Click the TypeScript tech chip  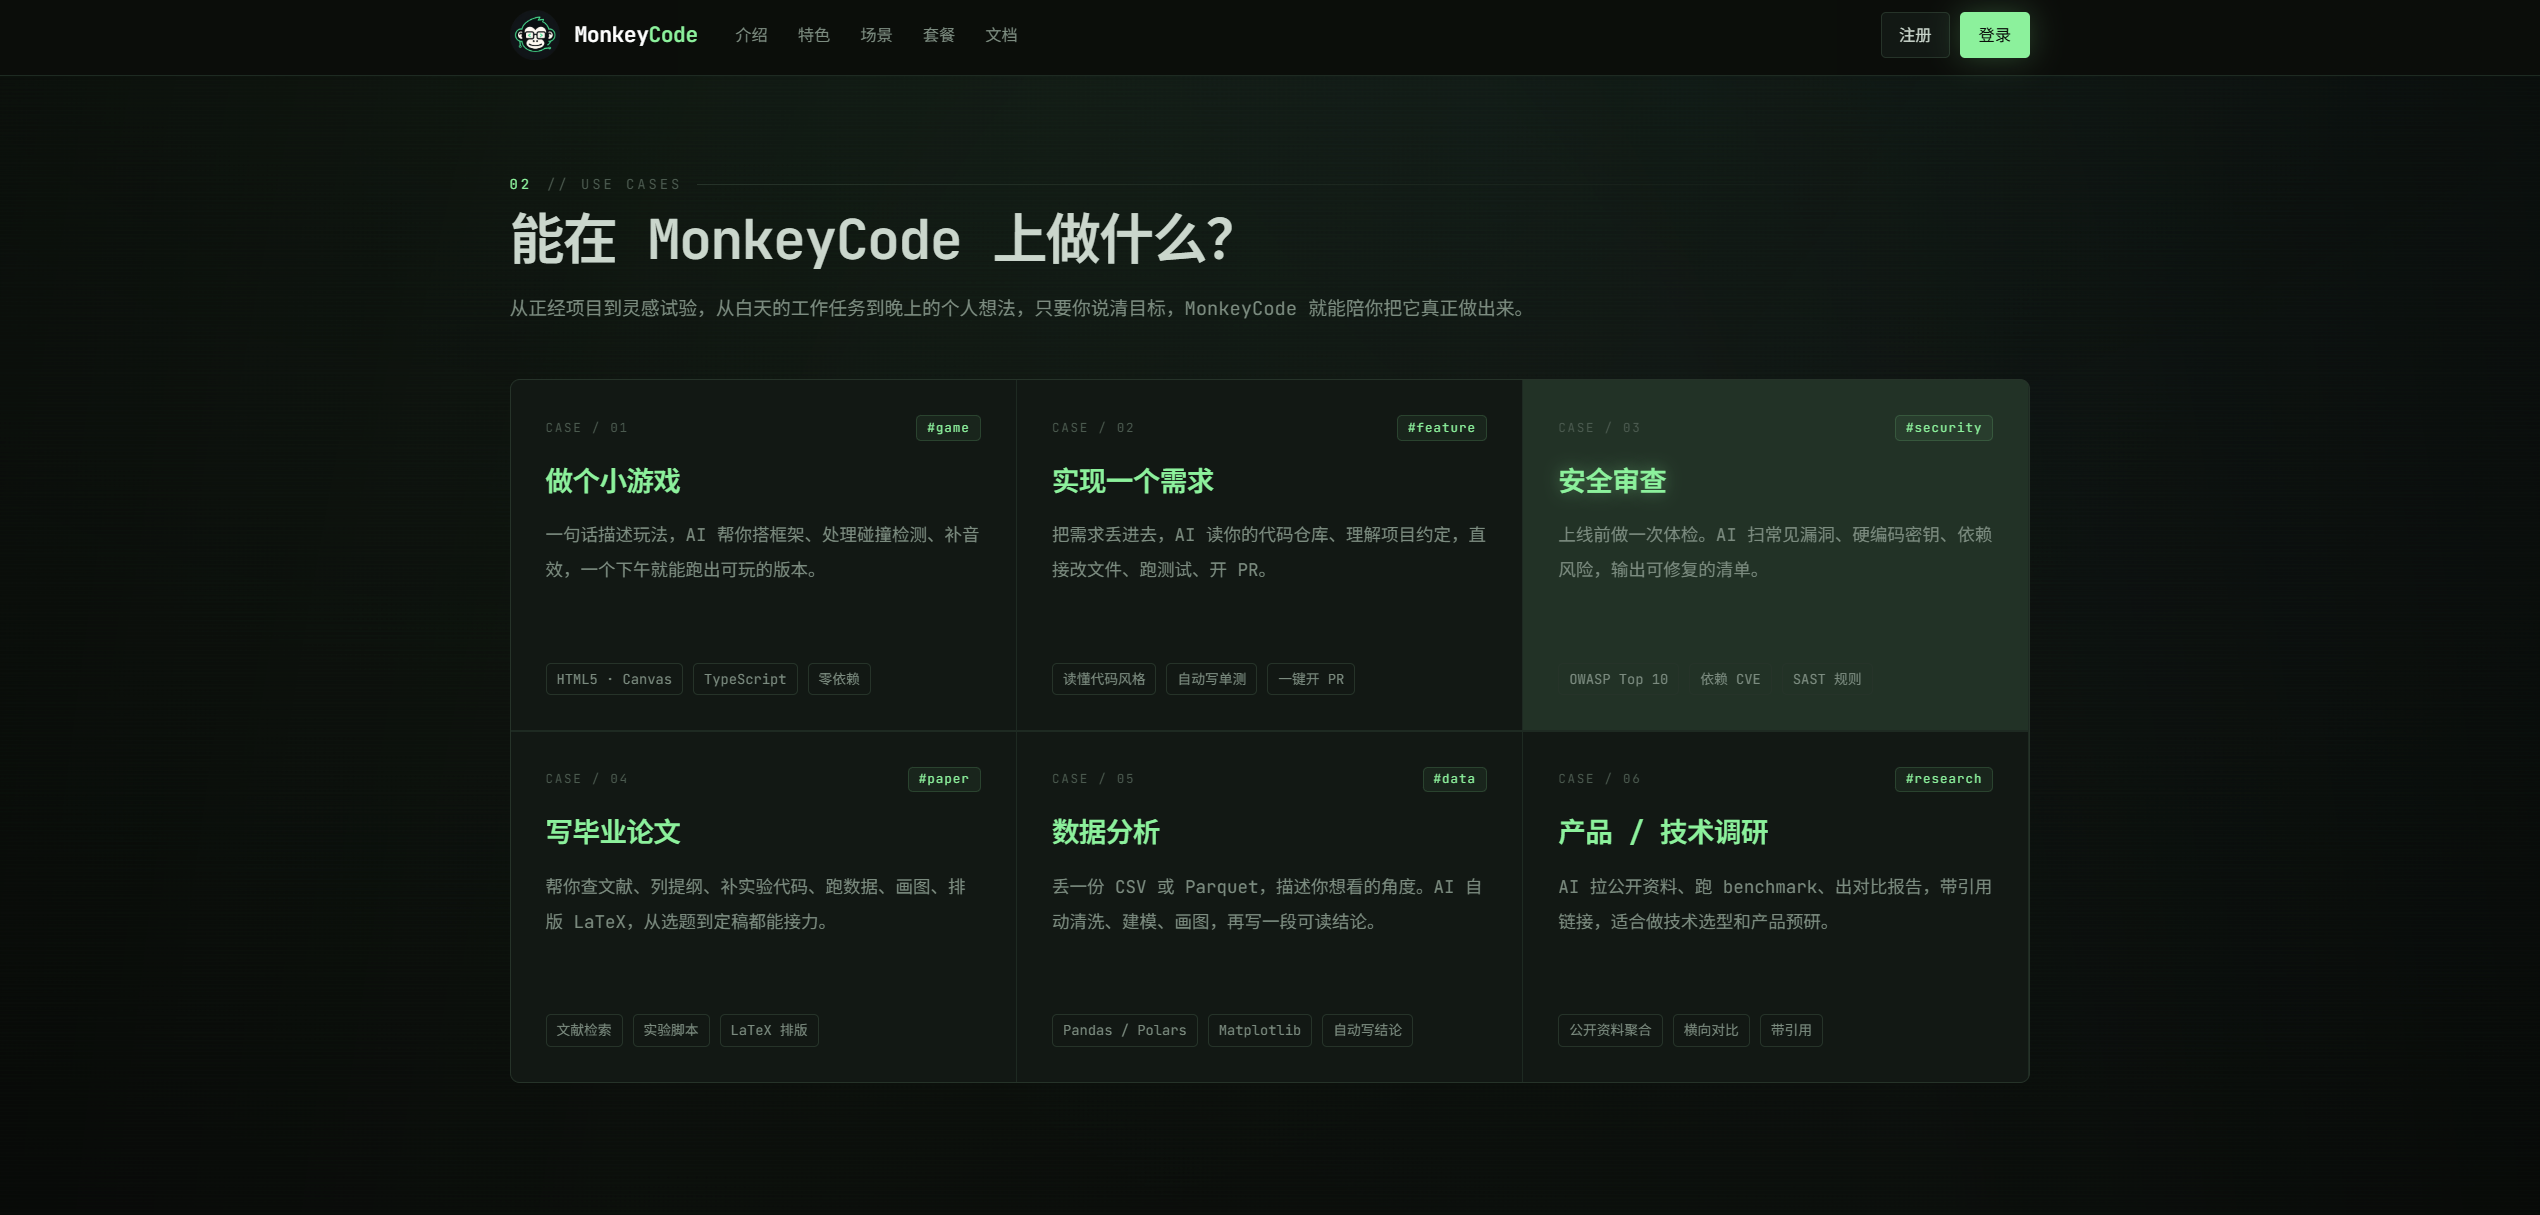744,679
